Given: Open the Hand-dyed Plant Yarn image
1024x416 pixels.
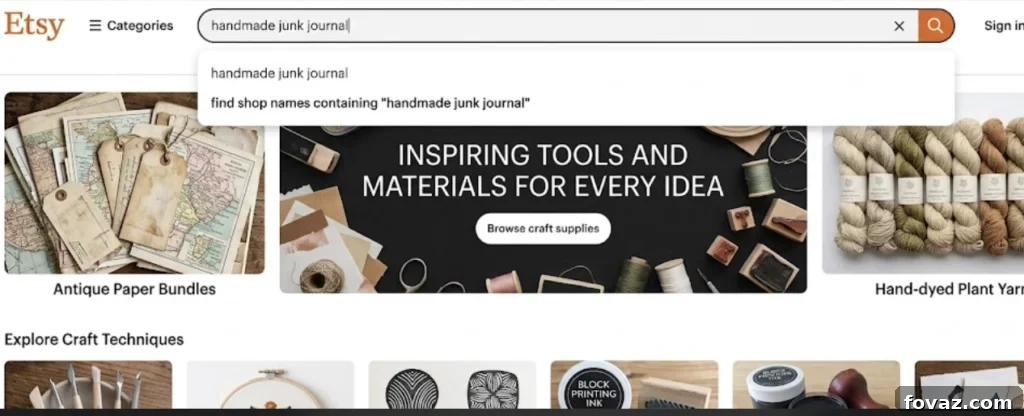Looking at the screenshot, I should [923, 183].
